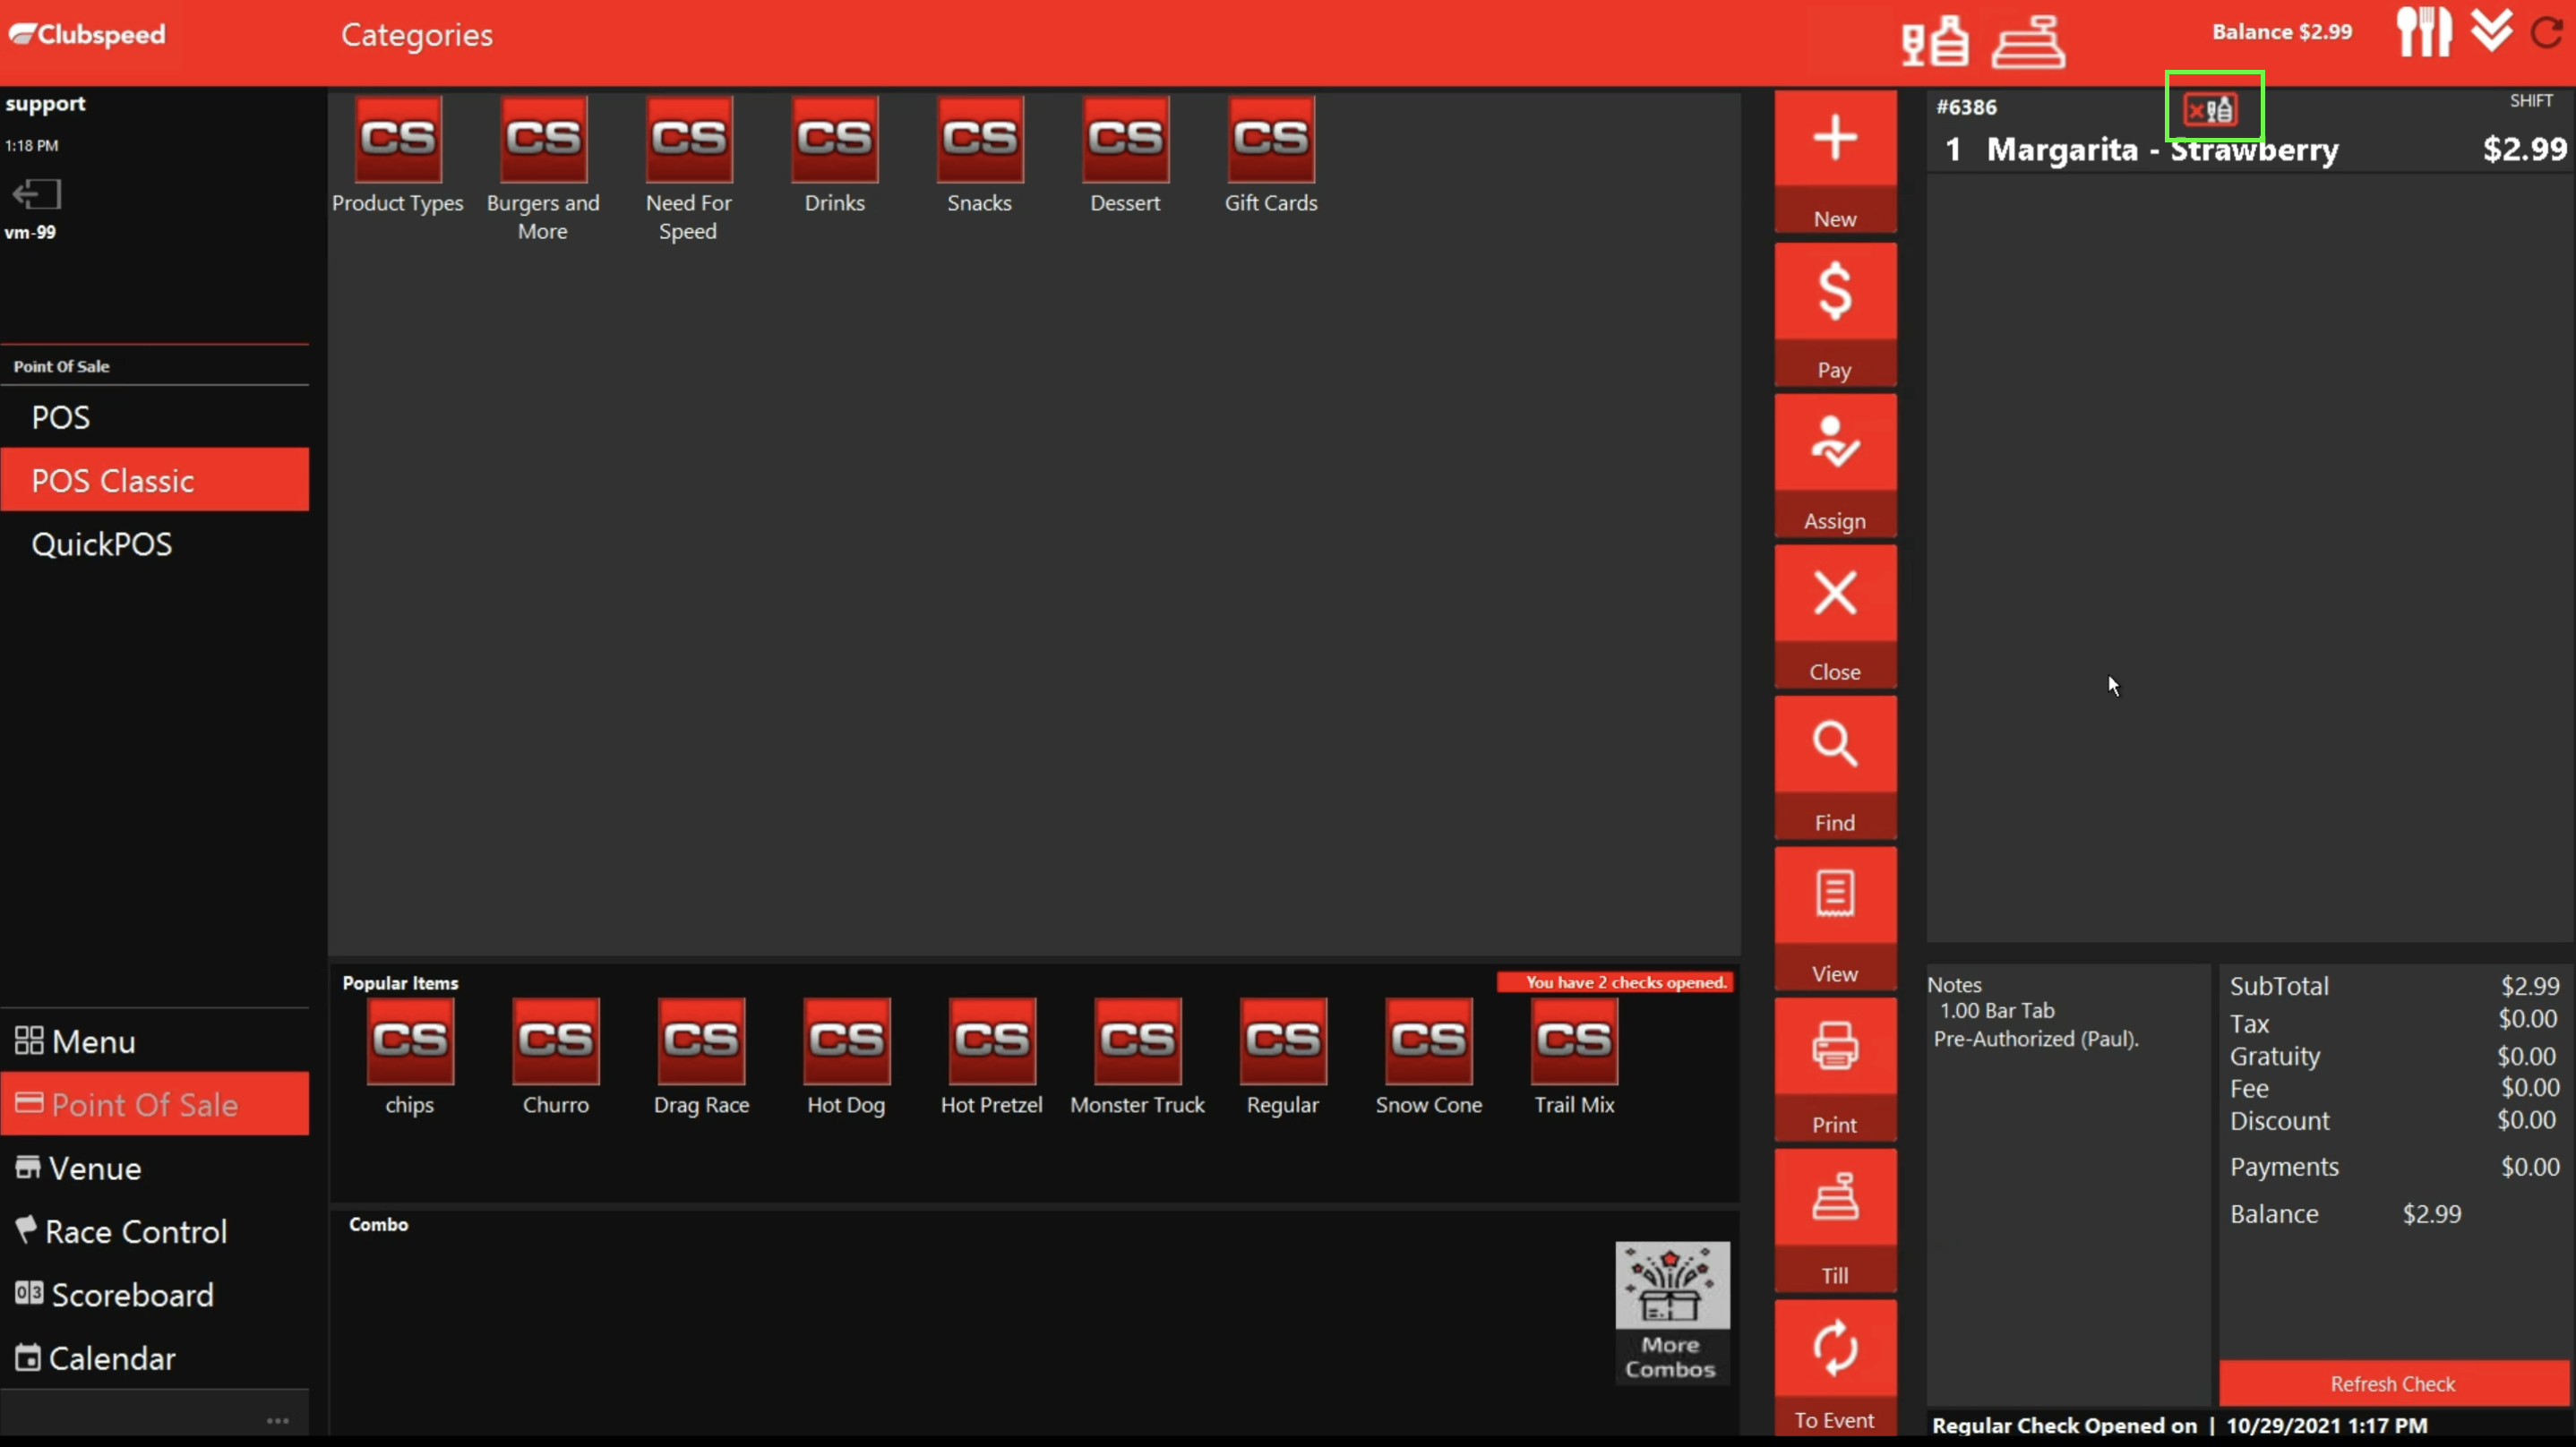Viewport: 2576px width, 1447px height.
Task: Click the fork and knife restaurant icon
Action: (x=2423, y=32)
